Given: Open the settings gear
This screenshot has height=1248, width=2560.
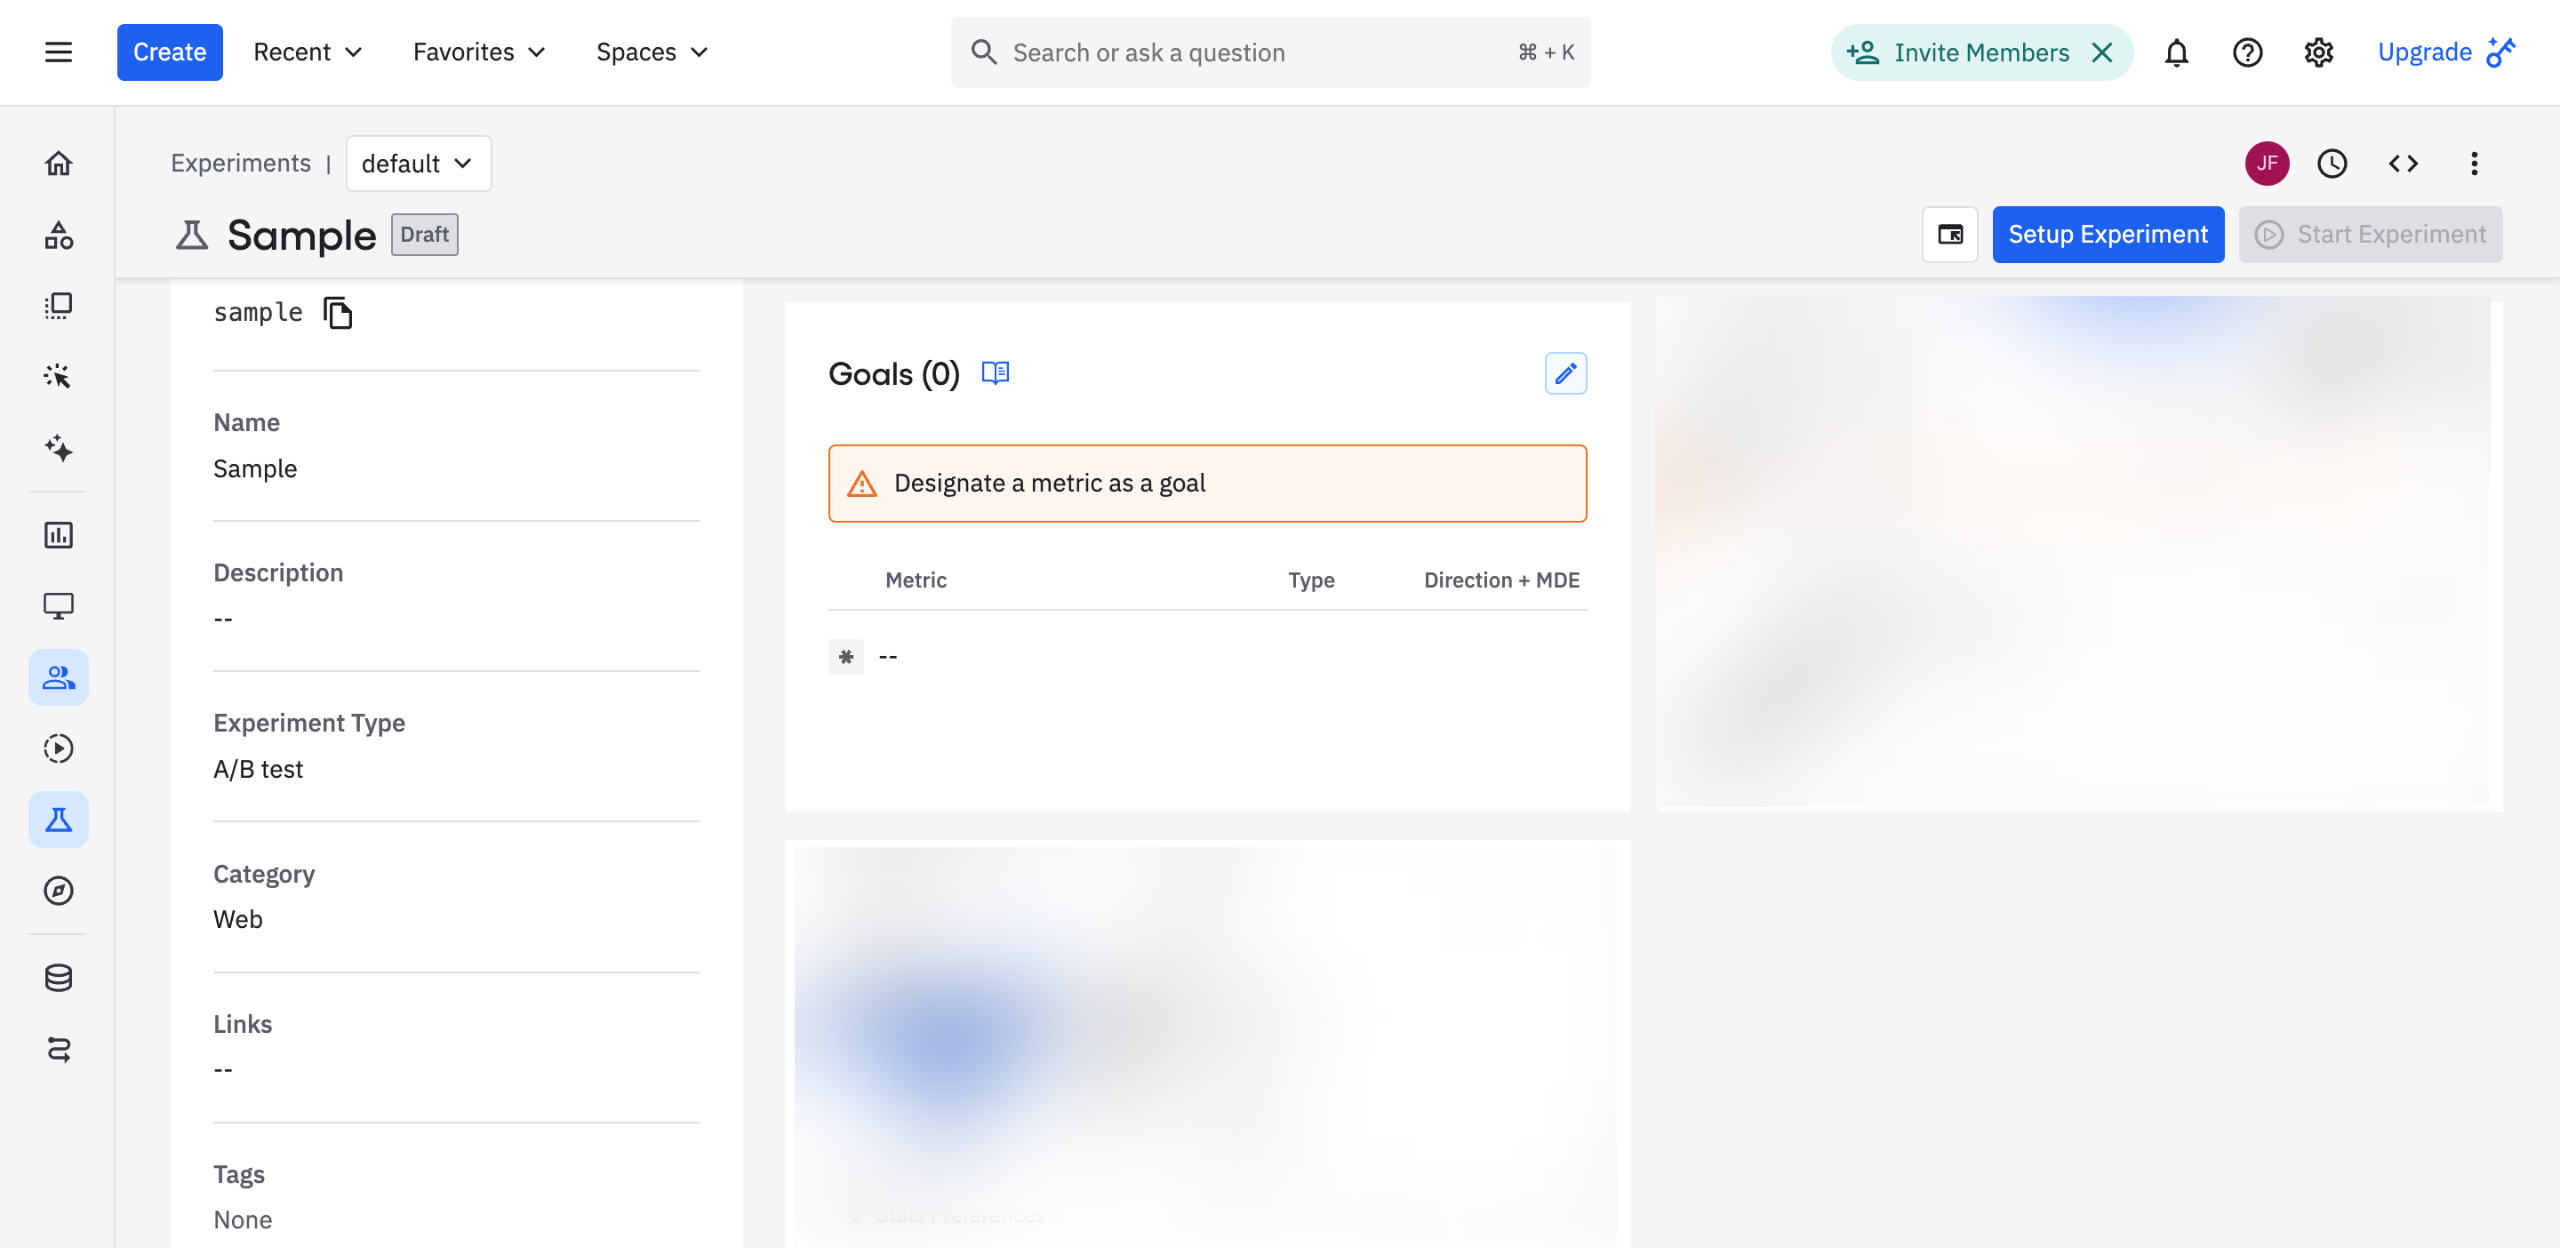Looking at the screenshot, I should [x=2318, y=52].
